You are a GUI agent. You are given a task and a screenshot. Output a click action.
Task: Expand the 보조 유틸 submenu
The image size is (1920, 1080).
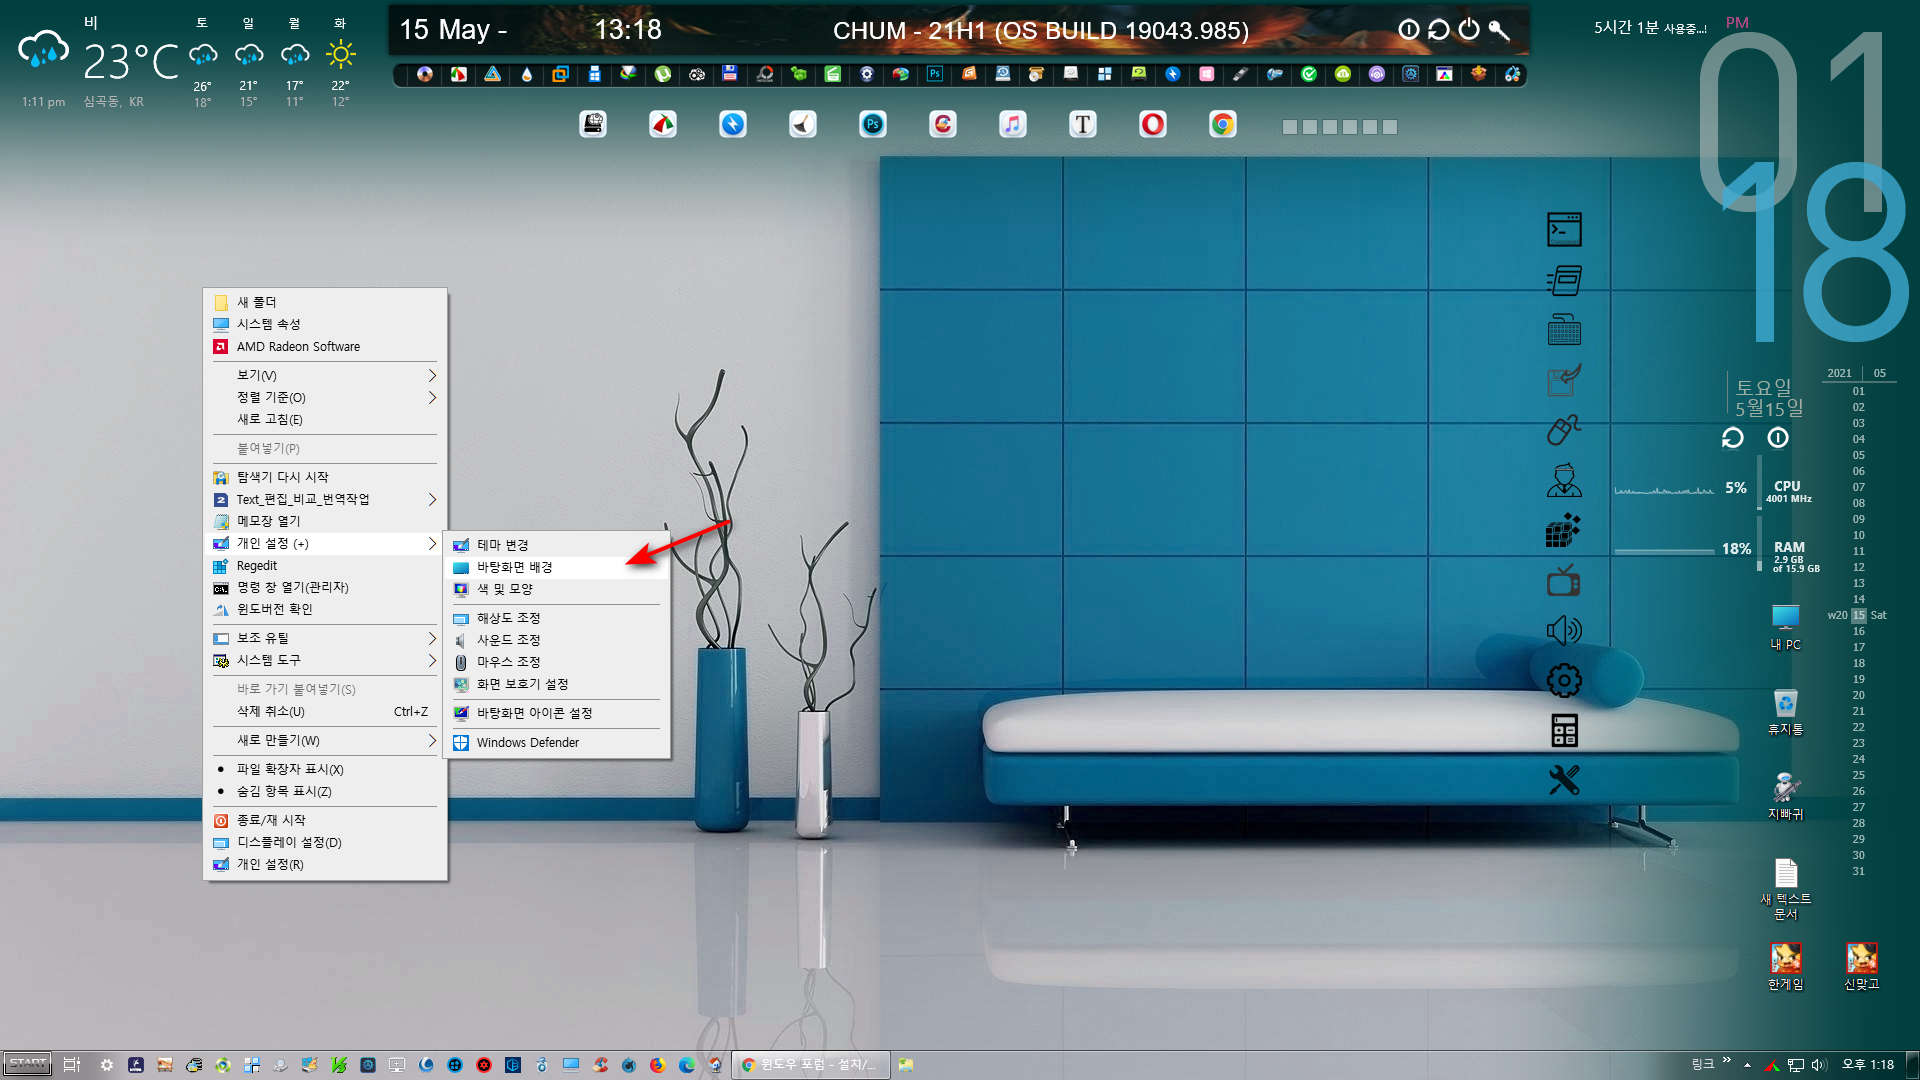coord(325,638)
